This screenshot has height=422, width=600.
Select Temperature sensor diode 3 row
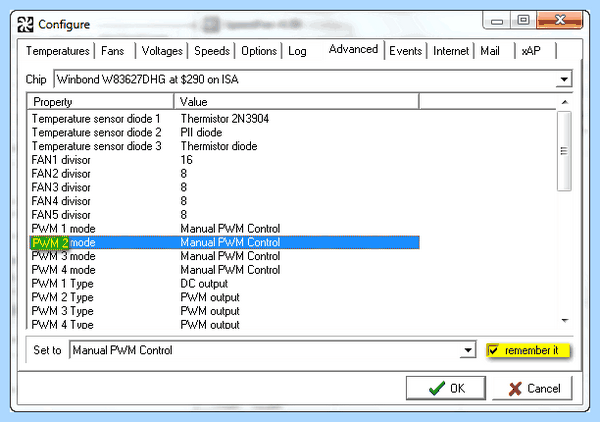[x=224, y=146]
